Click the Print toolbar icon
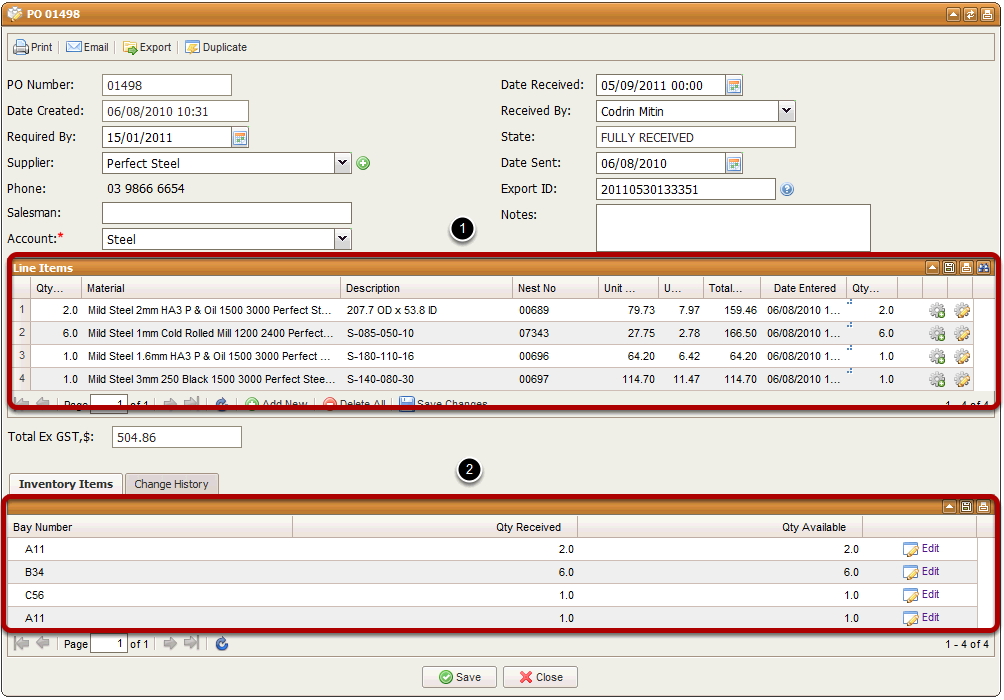The width and height of the screenshot is (1004, 700). coord(21,47)
